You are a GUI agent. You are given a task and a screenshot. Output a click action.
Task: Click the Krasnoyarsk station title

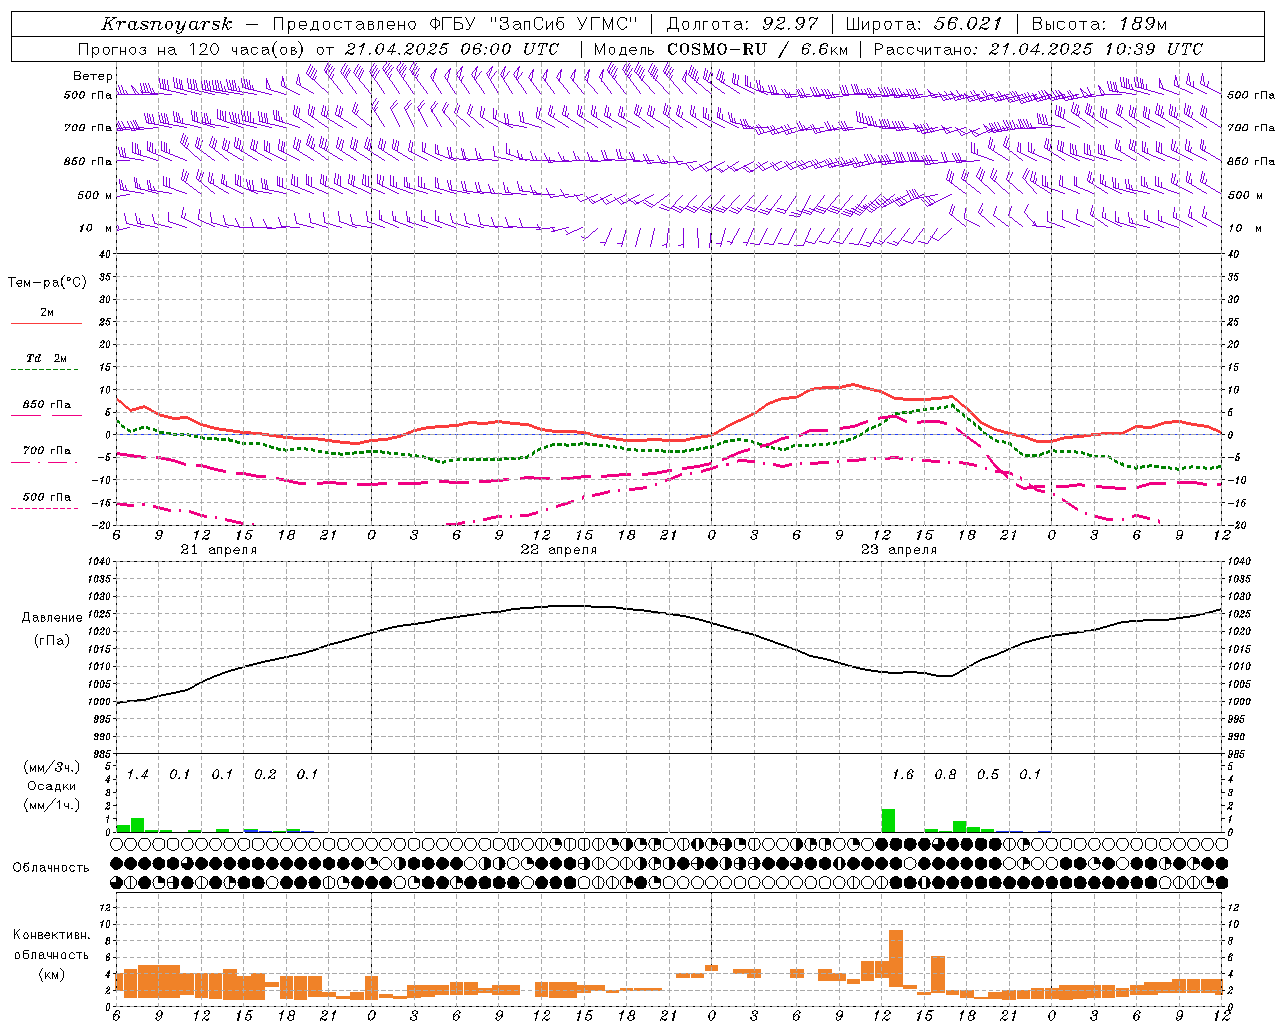[x=167, y=24]
